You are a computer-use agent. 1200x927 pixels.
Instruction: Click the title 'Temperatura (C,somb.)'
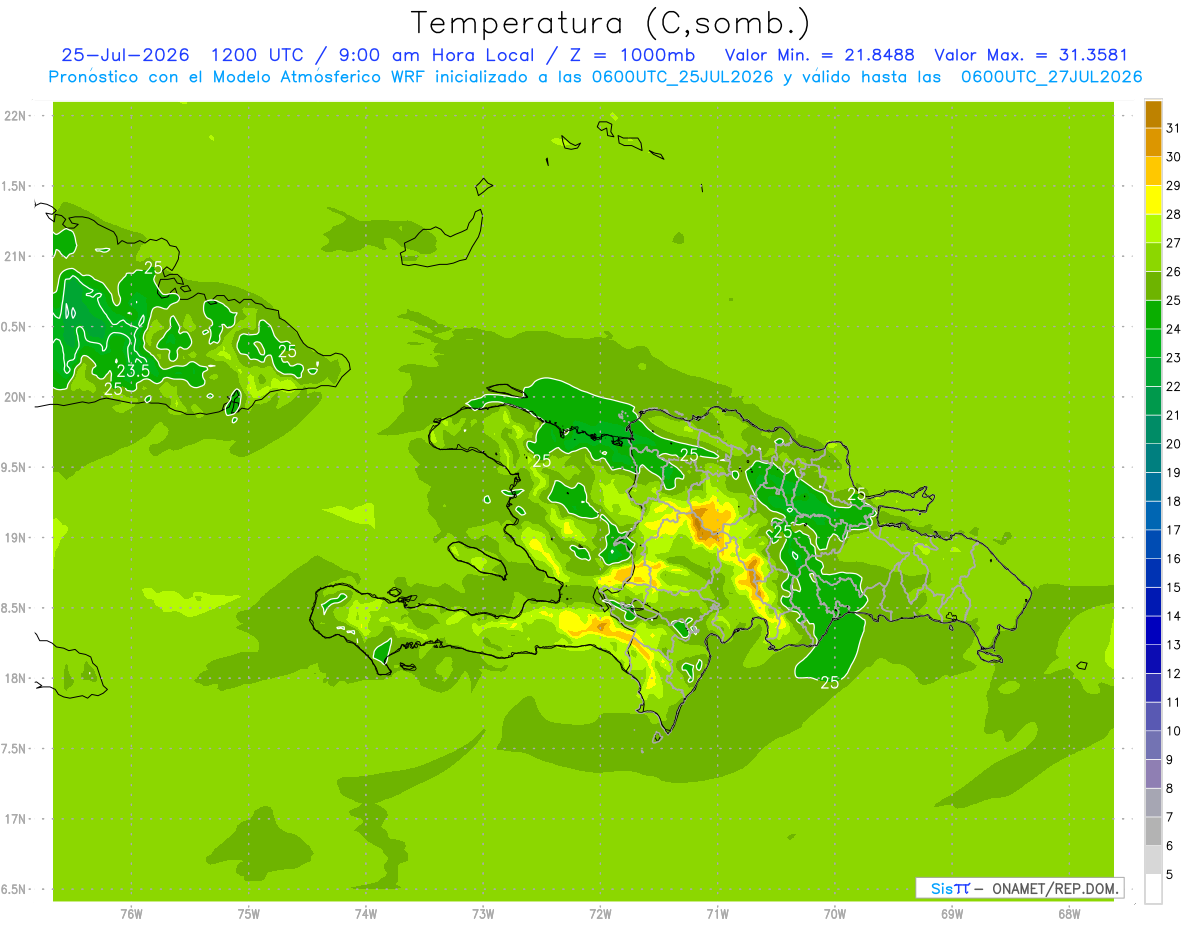[611, 23]
